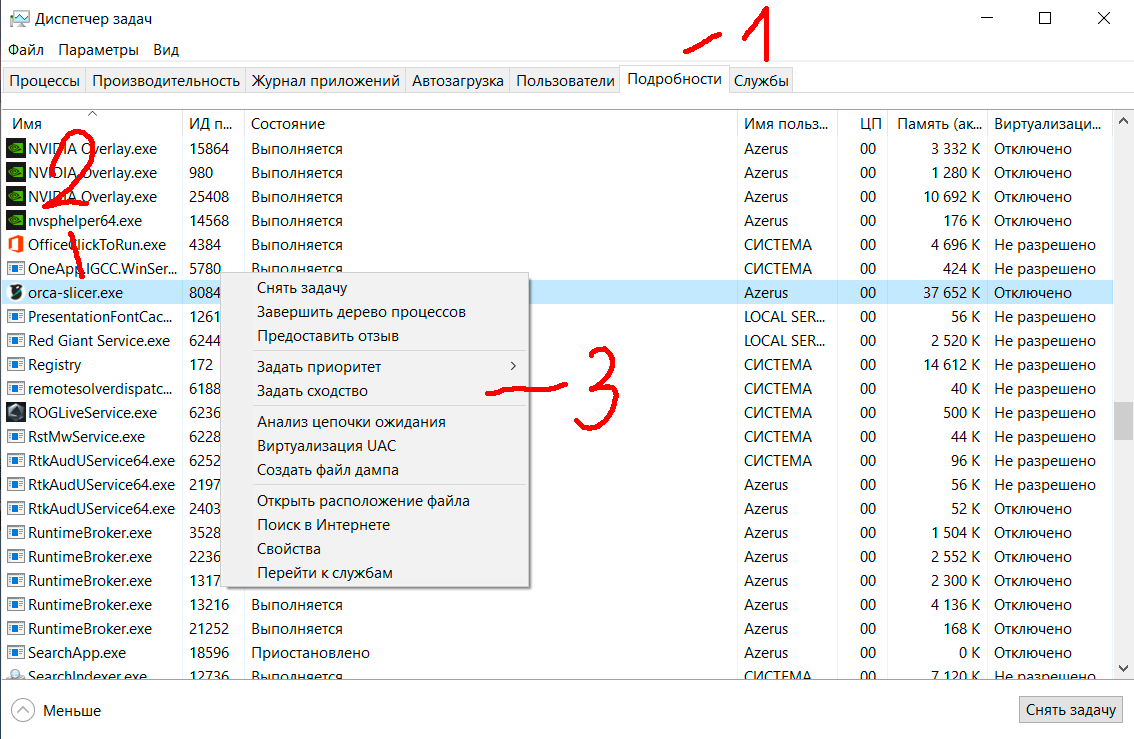
Task: Select RuntimeBroker.exe row with PID 13216
Action: [x=558, y=605]
